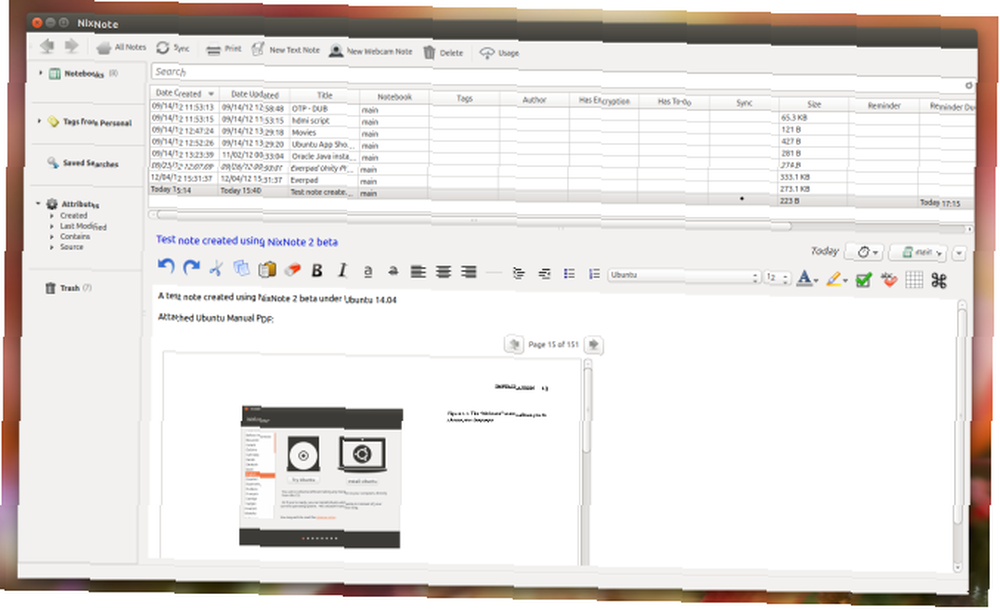Toggle strikethrough formatting
This screenshot has height=610, width=1000.
393,271
